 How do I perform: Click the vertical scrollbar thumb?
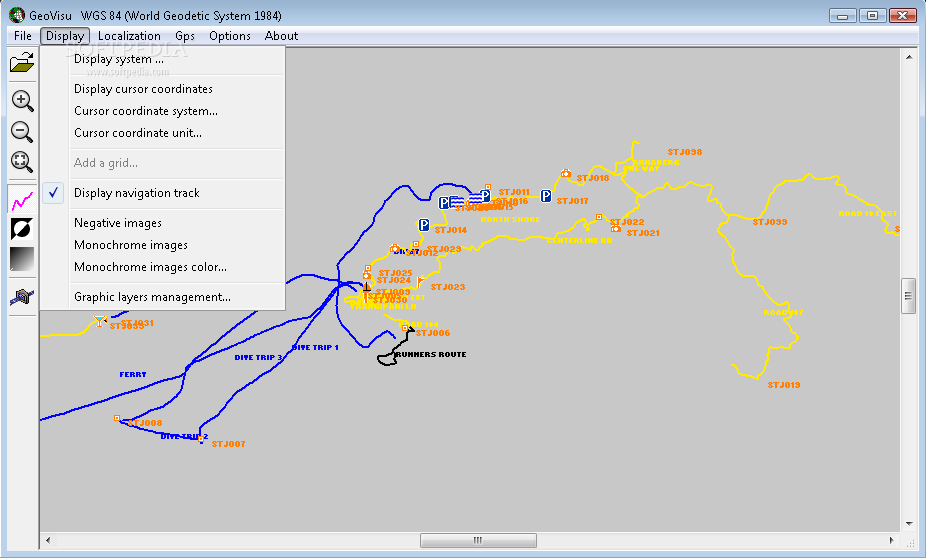click(x=909, y=296)
